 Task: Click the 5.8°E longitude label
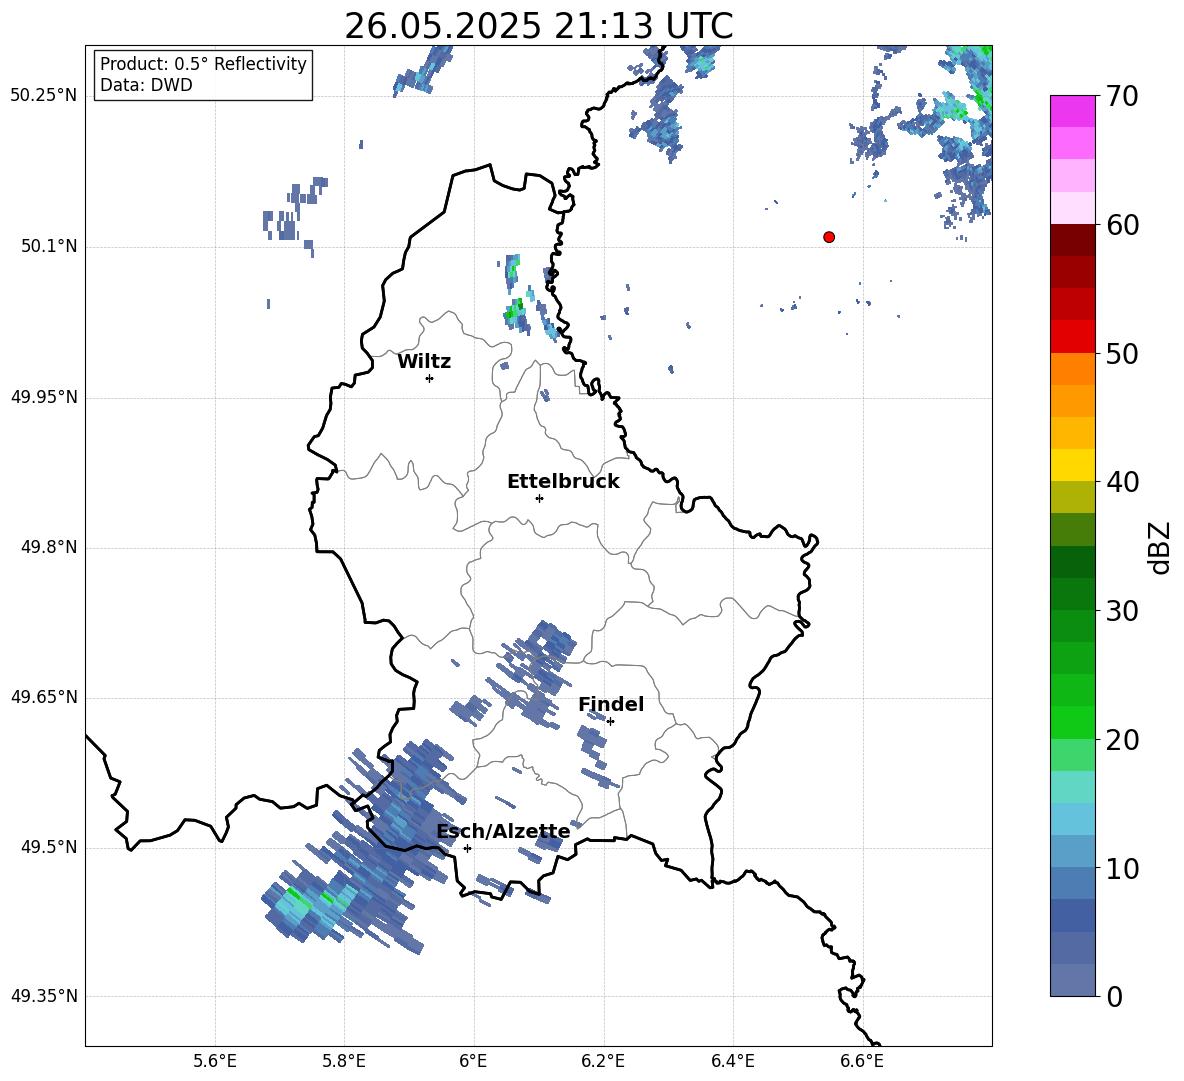(x=344, y=1061)
